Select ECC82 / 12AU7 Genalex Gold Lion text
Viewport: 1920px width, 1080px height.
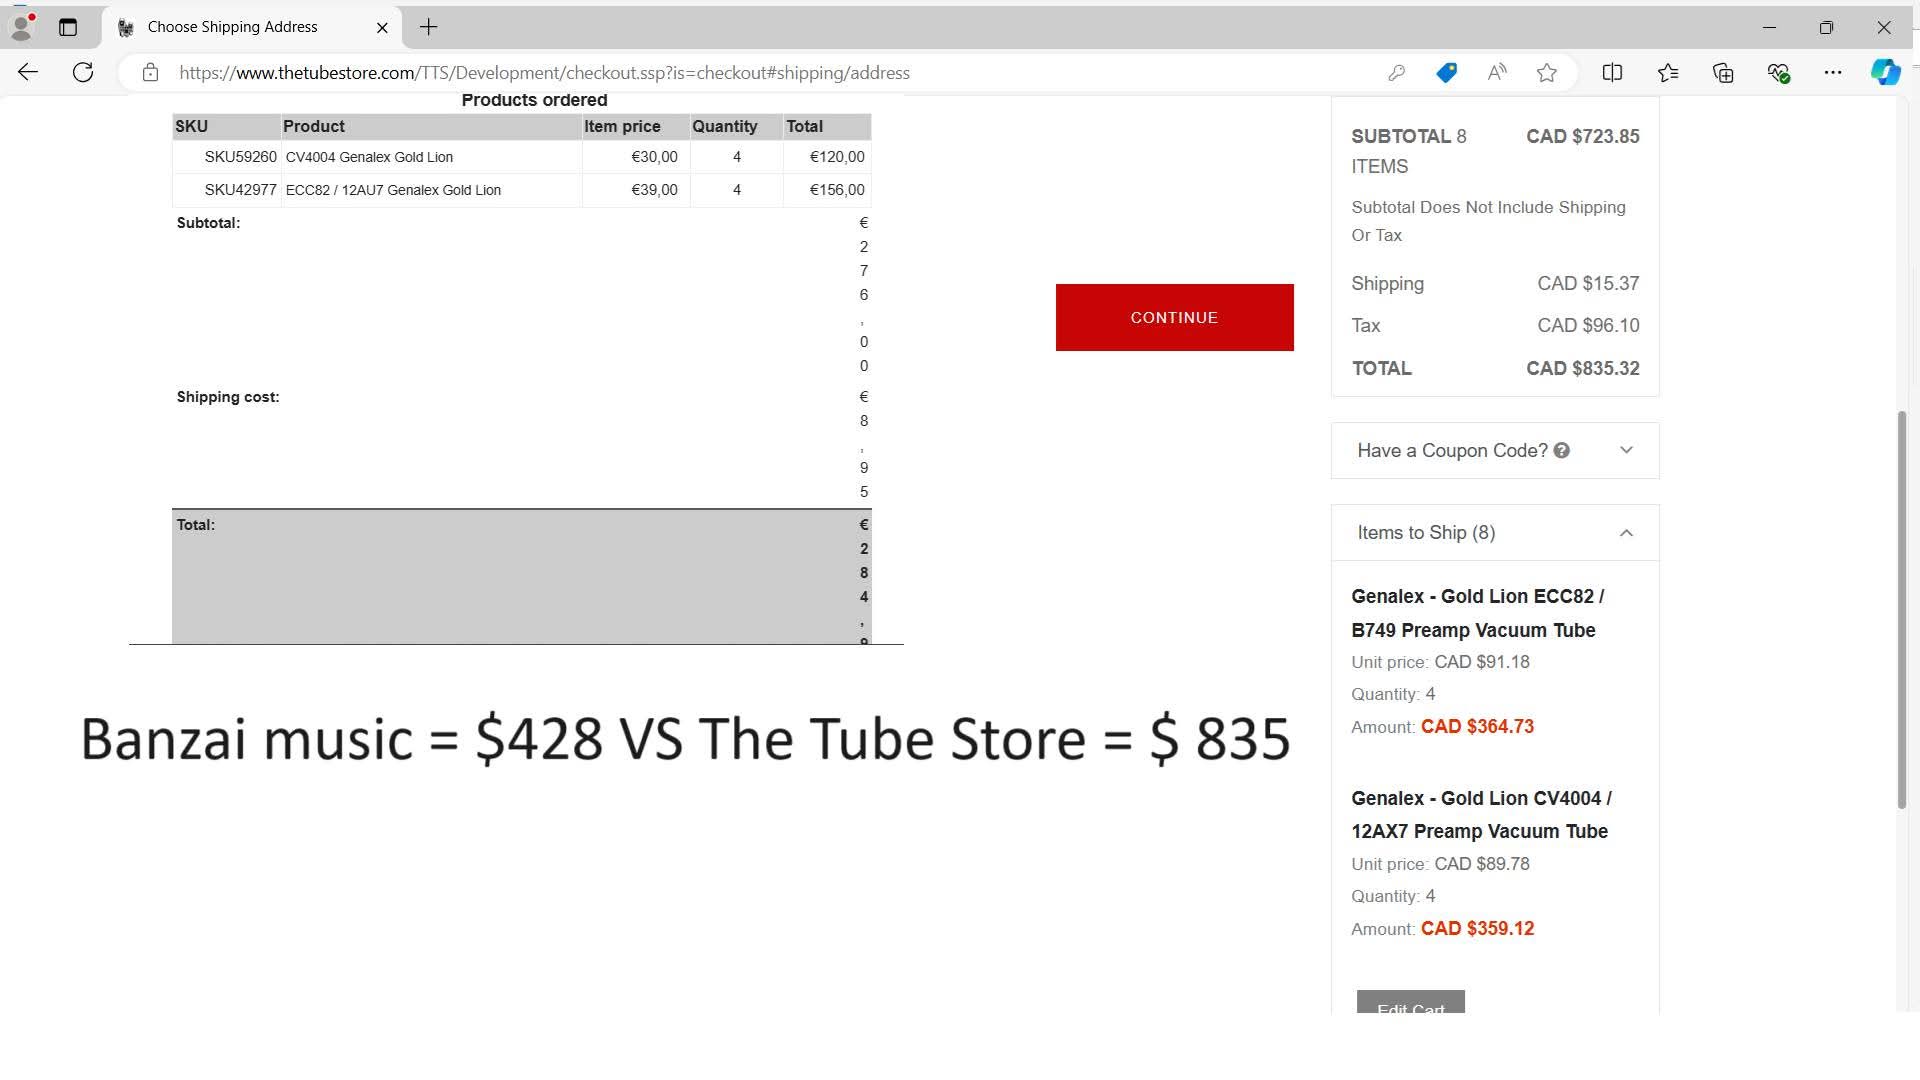[393, 190]
